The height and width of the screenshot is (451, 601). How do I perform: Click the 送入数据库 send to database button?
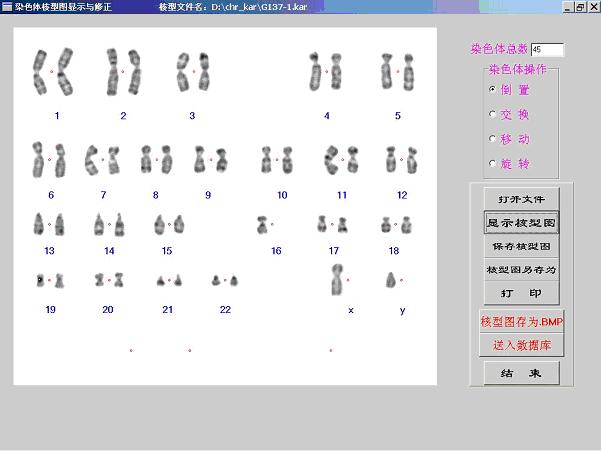[521, 345]
